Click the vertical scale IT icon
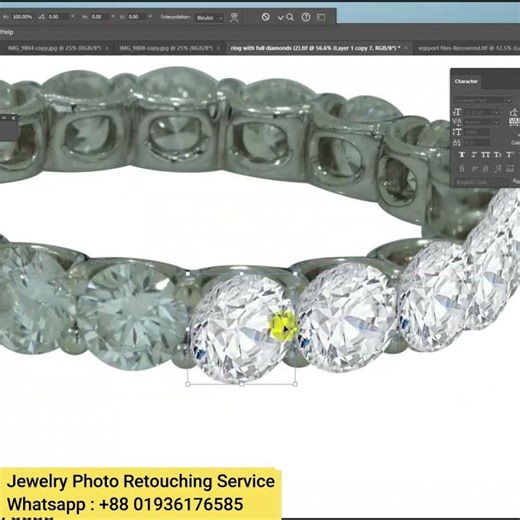The height and width of the screenshot is (520, 520). click(457, 132)
